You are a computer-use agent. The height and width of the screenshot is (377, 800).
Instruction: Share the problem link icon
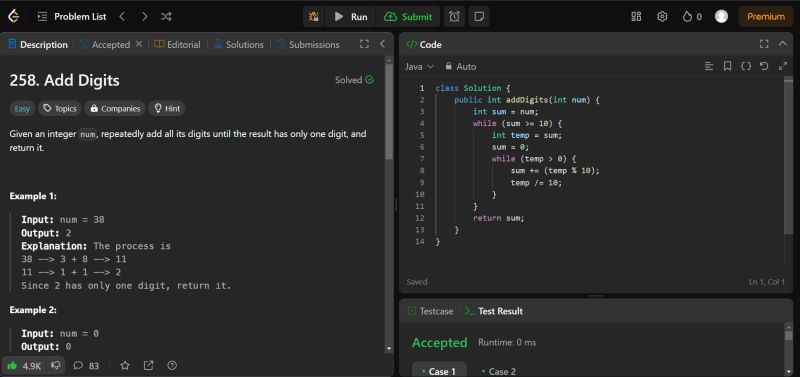(148, 365)
